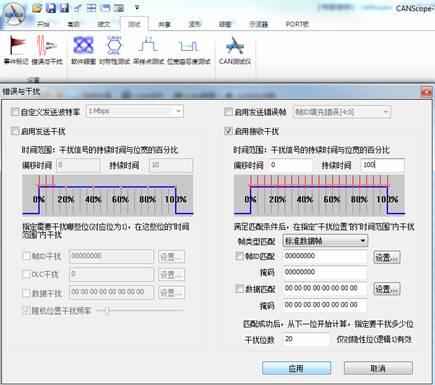Toggle the 随机位置干扰频率 checkbox

(26, 311)
